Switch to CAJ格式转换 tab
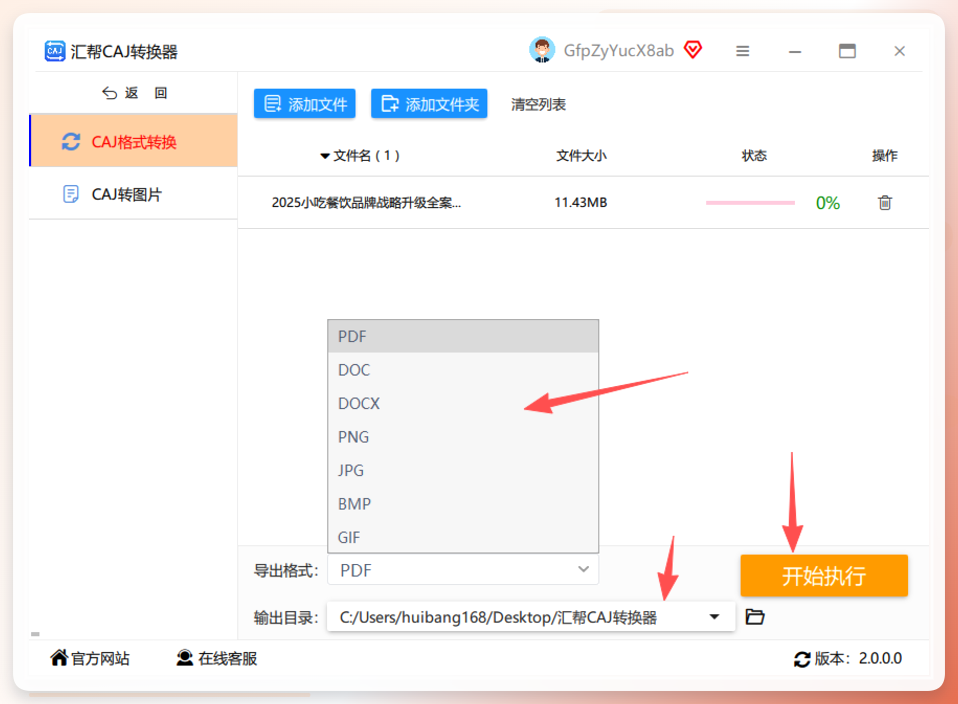Image resolution: width=958 pixels, height=704 pixels. point(134,141)
